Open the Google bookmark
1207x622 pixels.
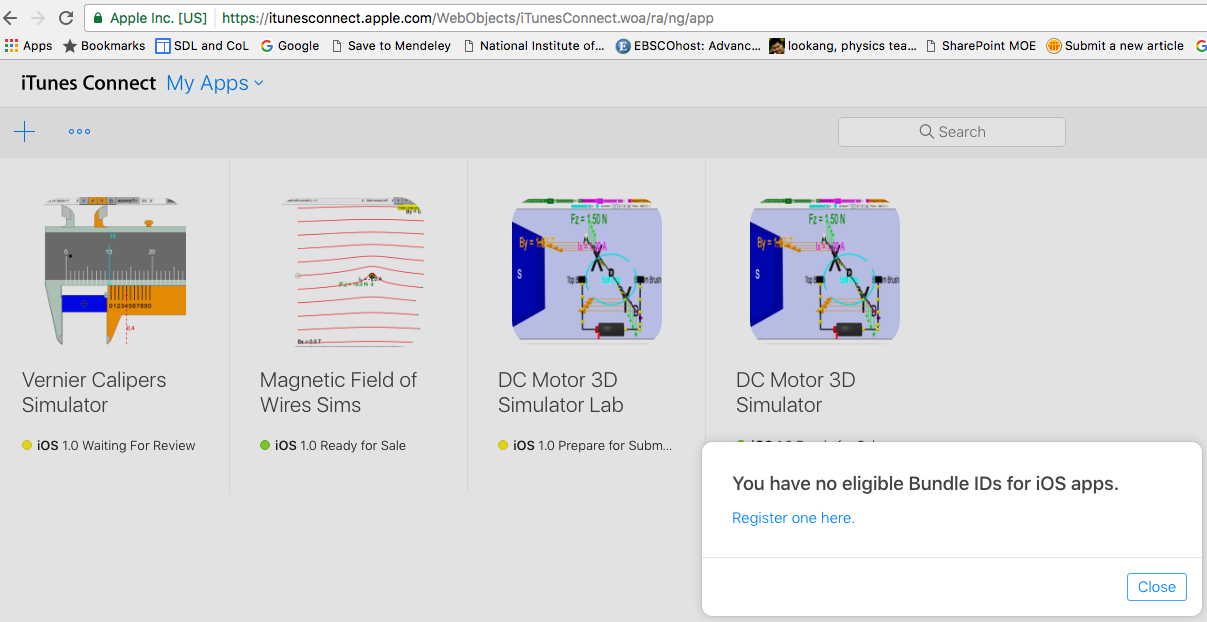(x=290, y=45)
